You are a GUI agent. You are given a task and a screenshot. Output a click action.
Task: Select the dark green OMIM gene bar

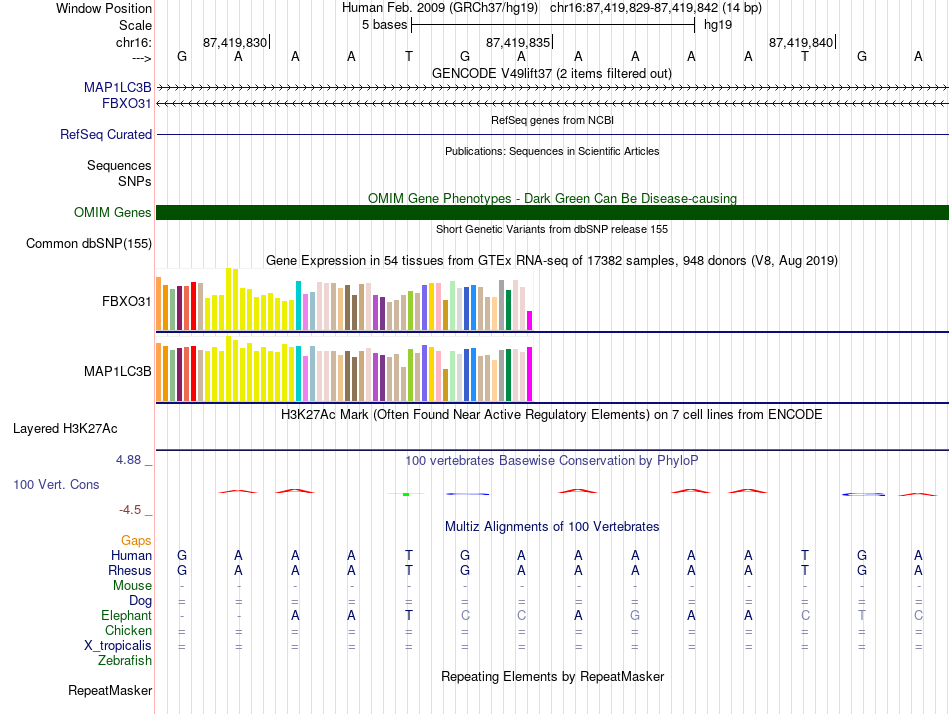tap(552, 212)
